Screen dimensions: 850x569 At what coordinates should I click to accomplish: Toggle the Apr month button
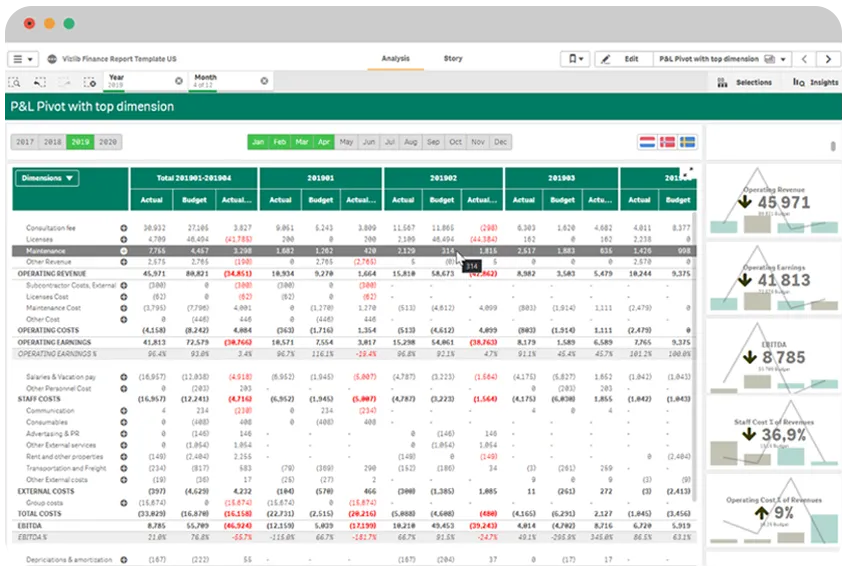tap(325, 143)
